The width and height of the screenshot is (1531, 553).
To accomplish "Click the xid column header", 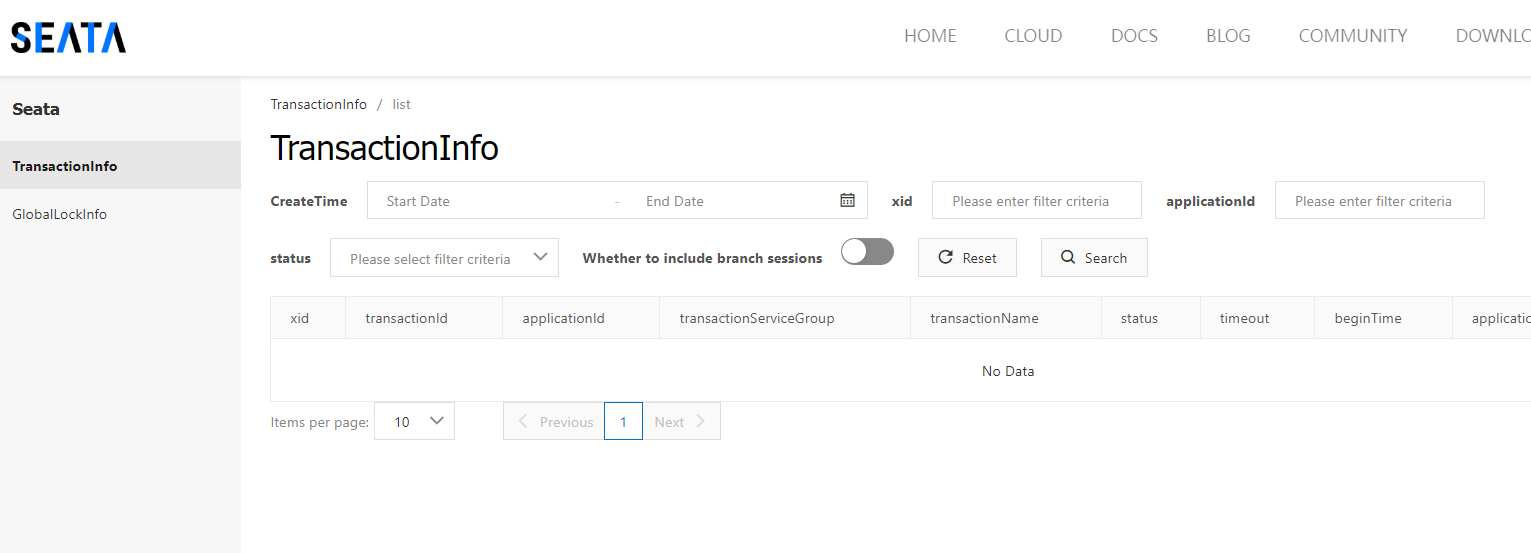I will point(308,318).
